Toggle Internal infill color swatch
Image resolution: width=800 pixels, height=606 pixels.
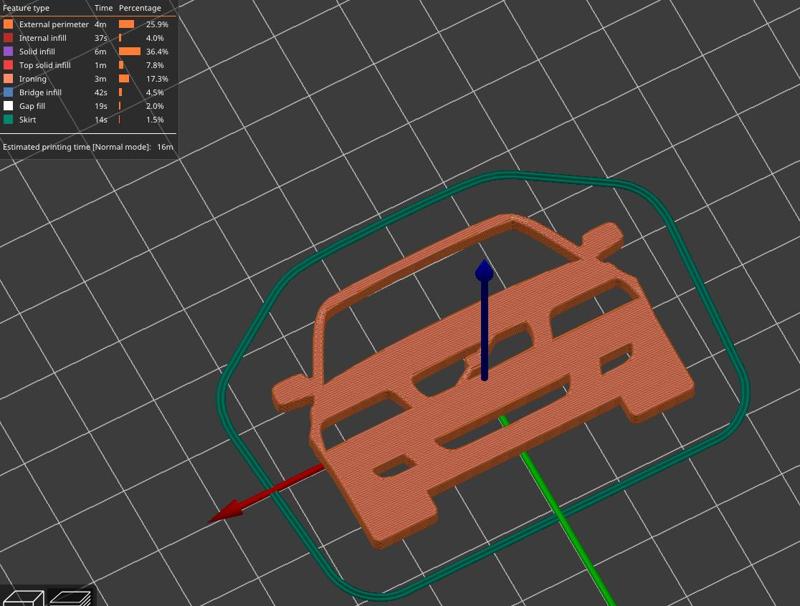tap(8, 38)
